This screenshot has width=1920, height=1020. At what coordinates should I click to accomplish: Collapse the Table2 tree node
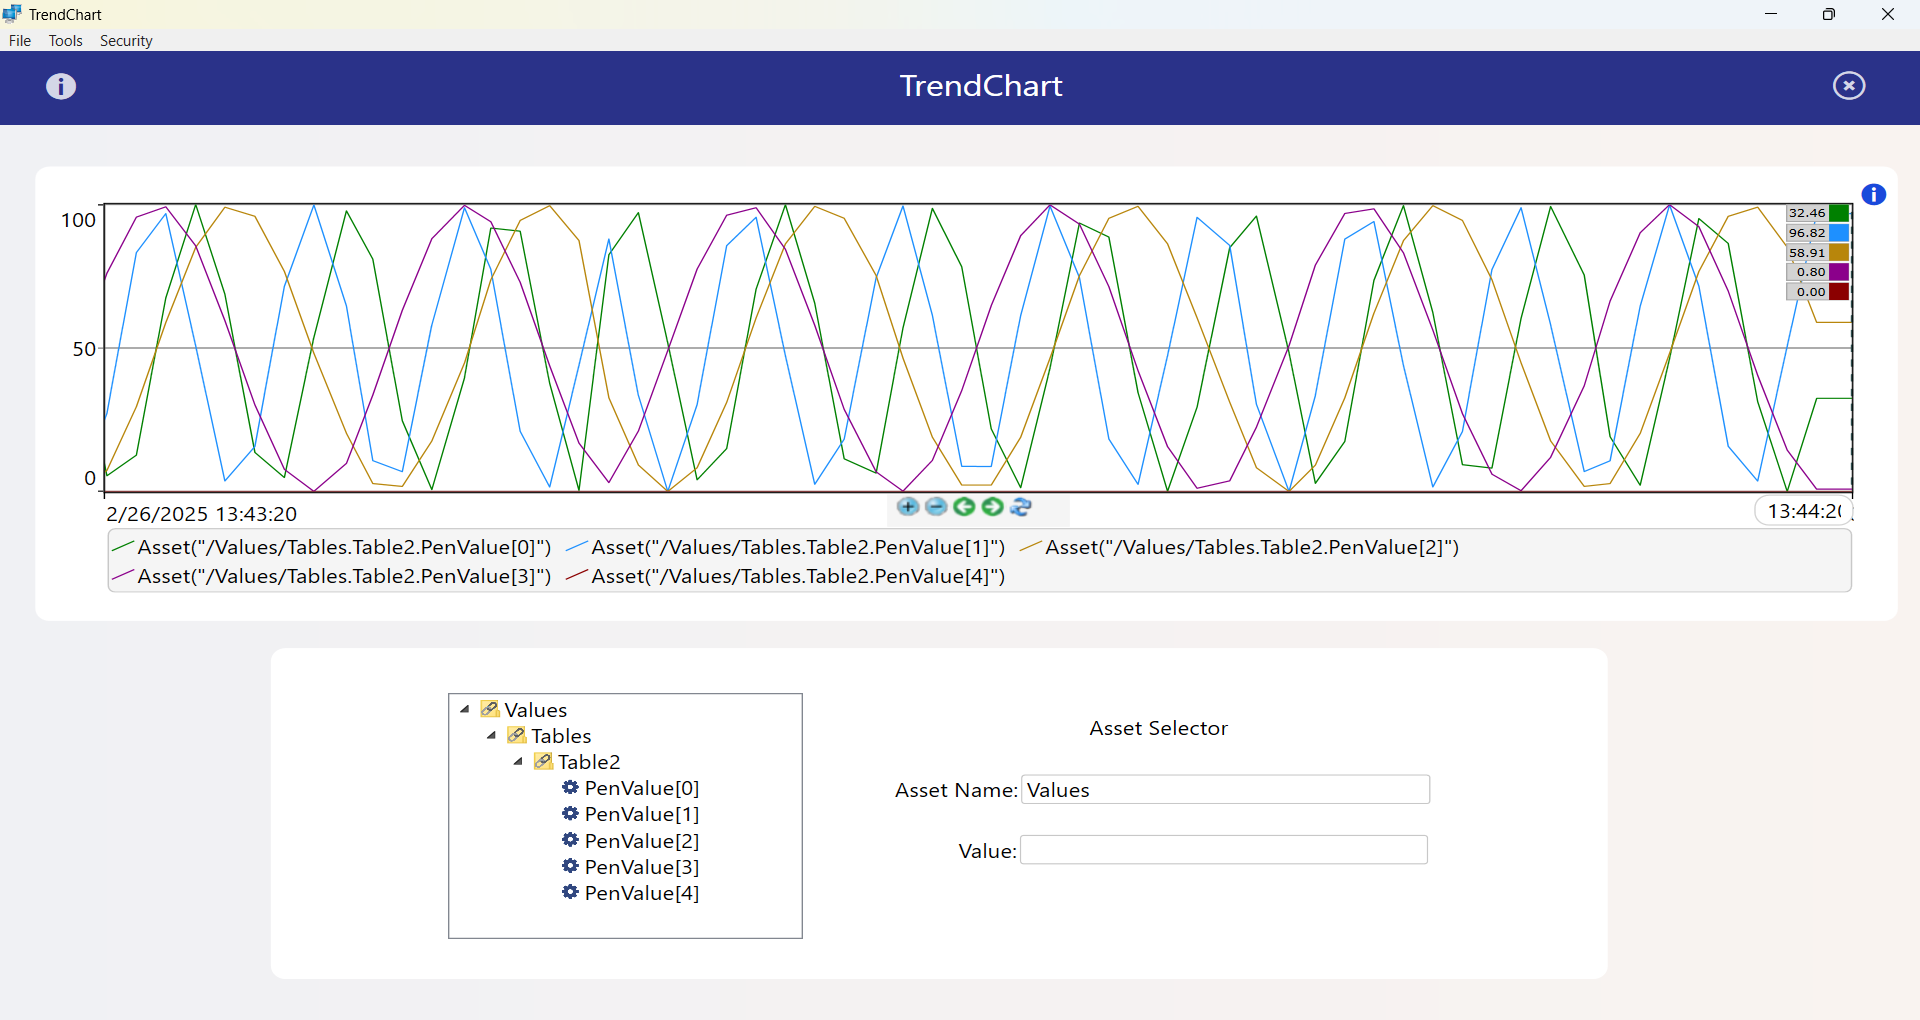click(x=518, y=762)
